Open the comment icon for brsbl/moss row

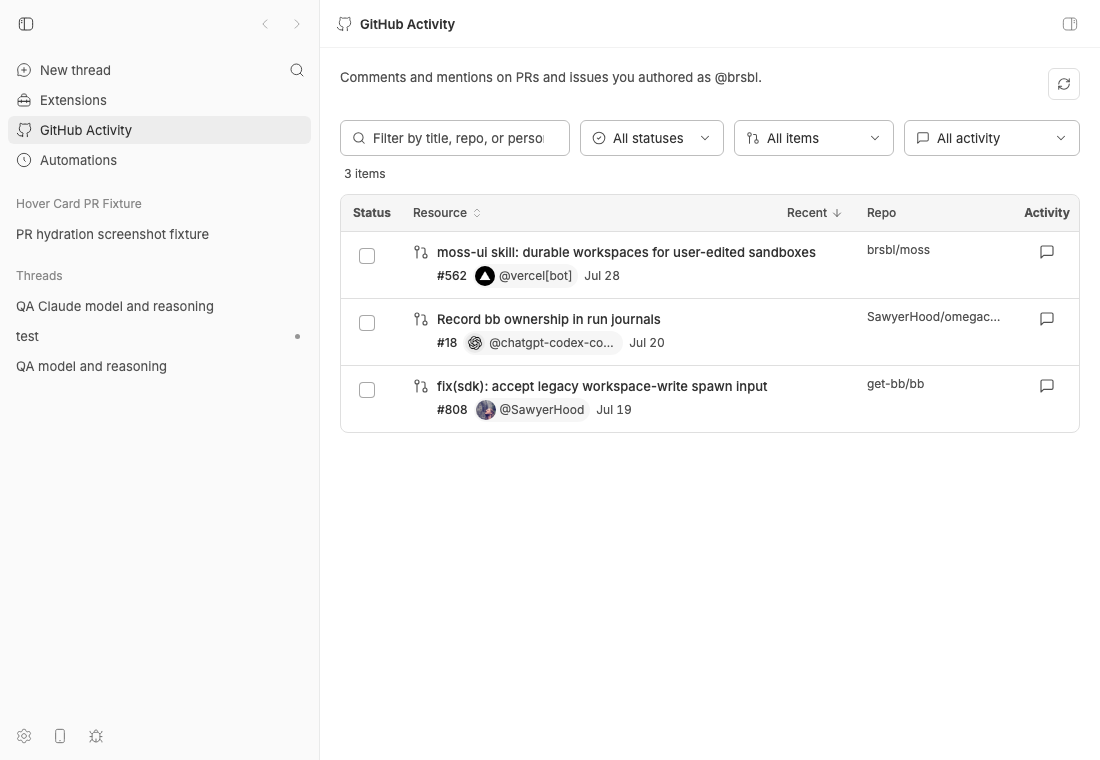[x=1047, y=252]
